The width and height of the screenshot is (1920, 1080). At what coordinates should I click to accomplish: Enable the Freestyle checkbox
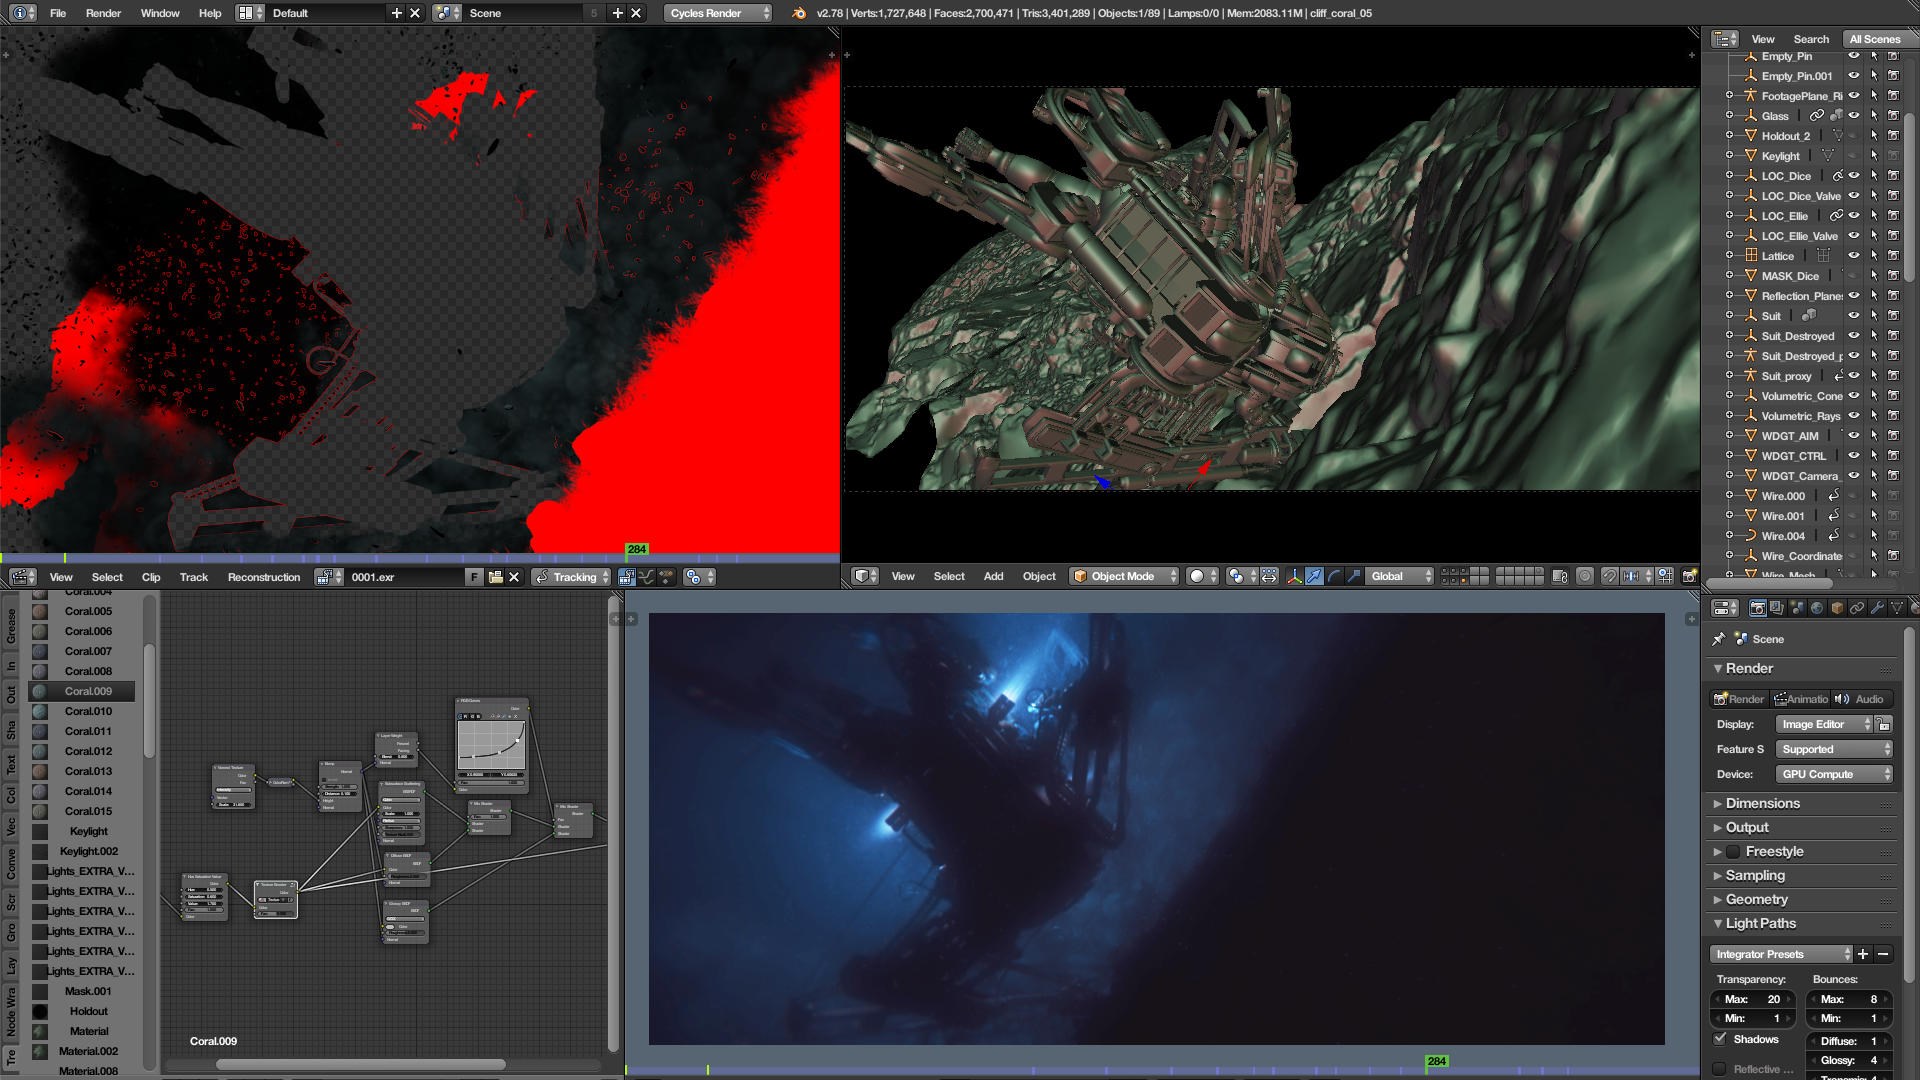pos(1733,852)
